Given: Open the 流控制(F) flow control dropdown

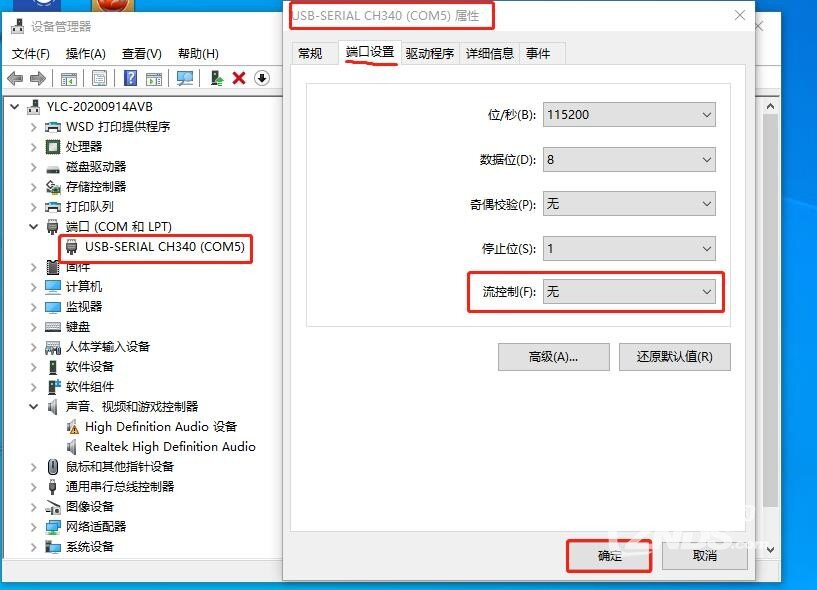Looking at the screenshot, I should click(x=629, y=292).
